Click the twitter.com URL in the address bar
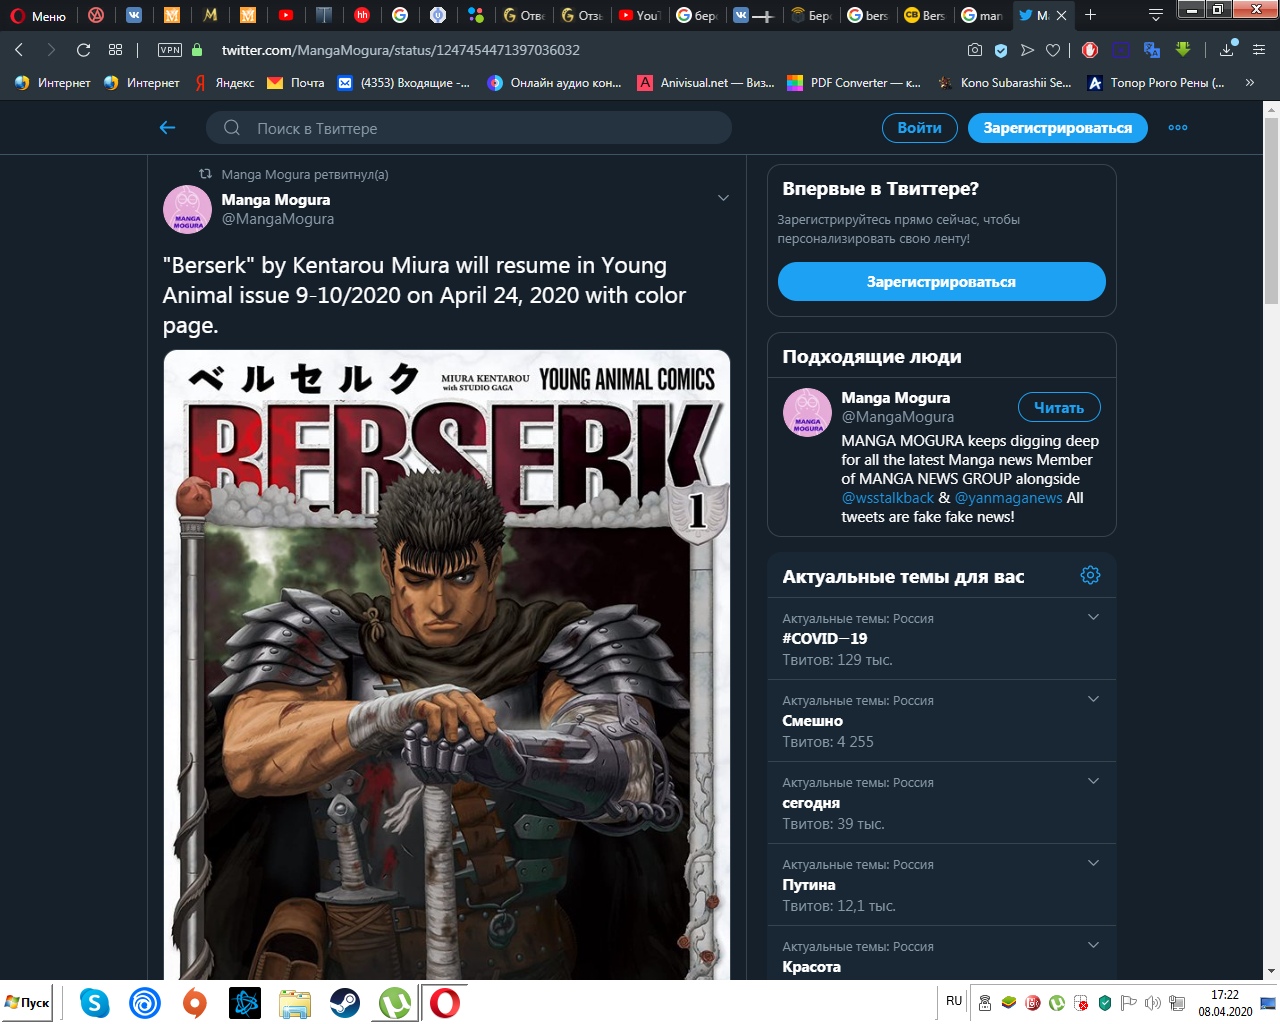Viewport: 1280px width, 1024px height. coord(400,49)
